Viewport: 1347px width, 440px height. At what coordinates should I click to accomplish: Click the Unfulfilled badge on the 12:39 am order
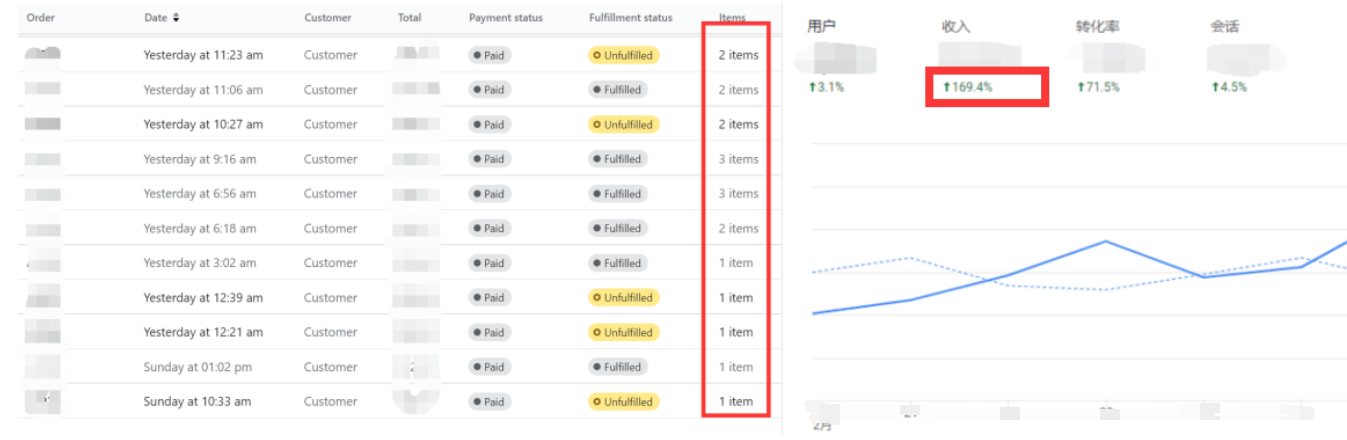point(623,298)
